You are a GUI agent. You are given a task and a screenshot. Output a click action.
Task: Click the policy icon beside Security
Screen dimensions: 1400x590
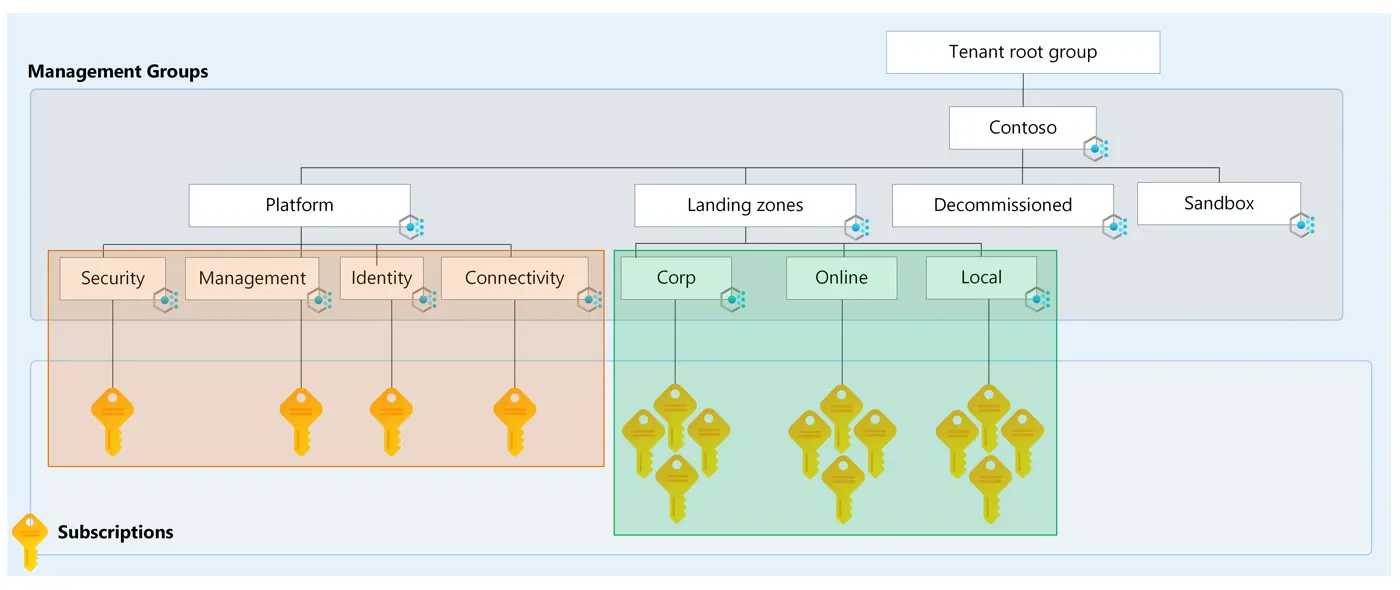[166, 299]
